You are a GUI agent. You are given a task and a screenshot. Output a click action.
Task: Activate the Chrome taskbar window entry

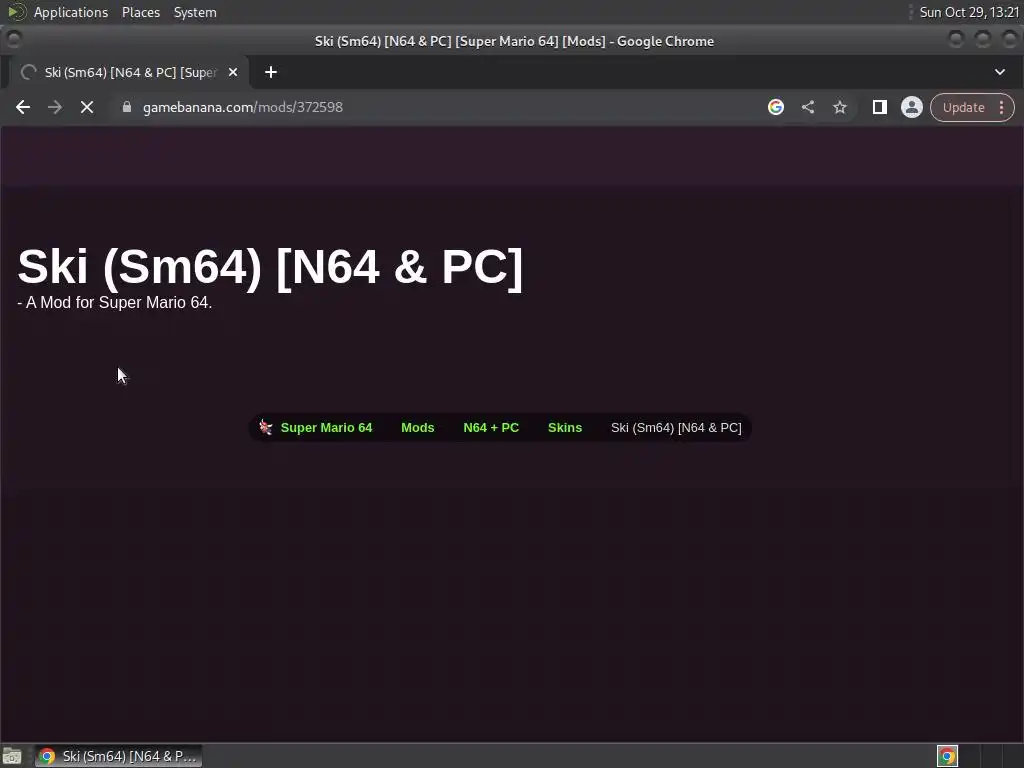118,756
